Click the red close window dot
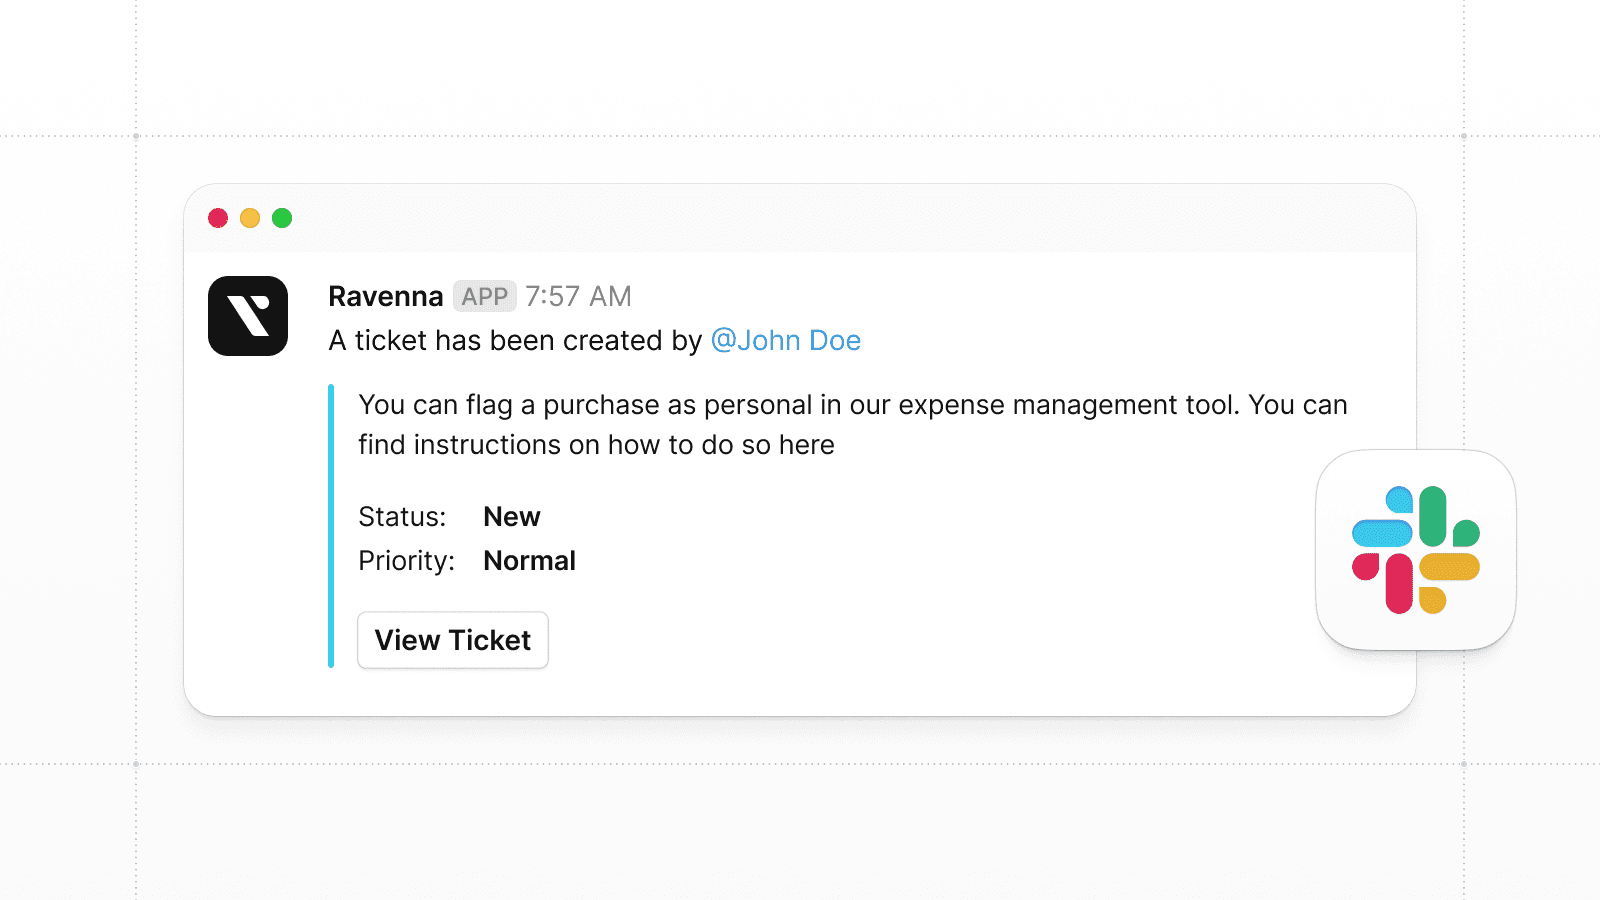This screenshot has height=900, width=1600. click(x=218, y=218)
